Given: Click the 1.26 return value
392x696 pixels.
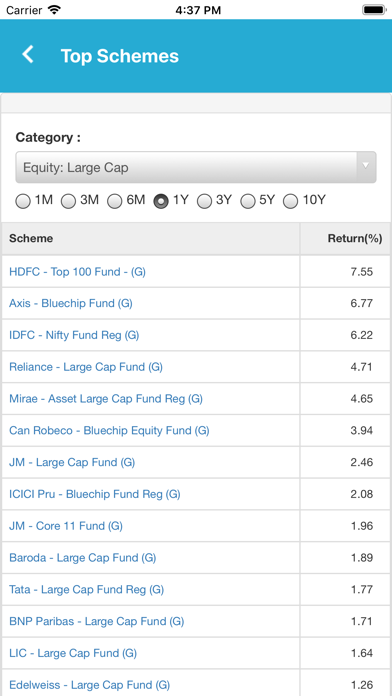Looking at the screenshot, I should 362,685.
